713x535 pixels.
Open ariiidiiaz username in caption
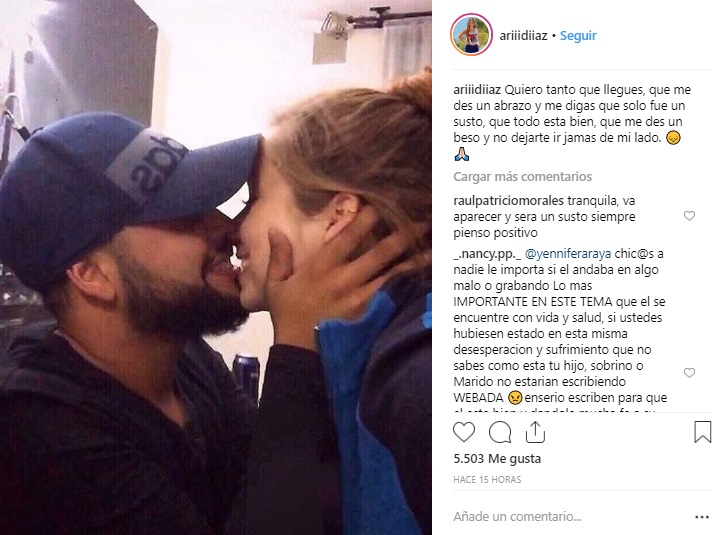pos(477,90)
